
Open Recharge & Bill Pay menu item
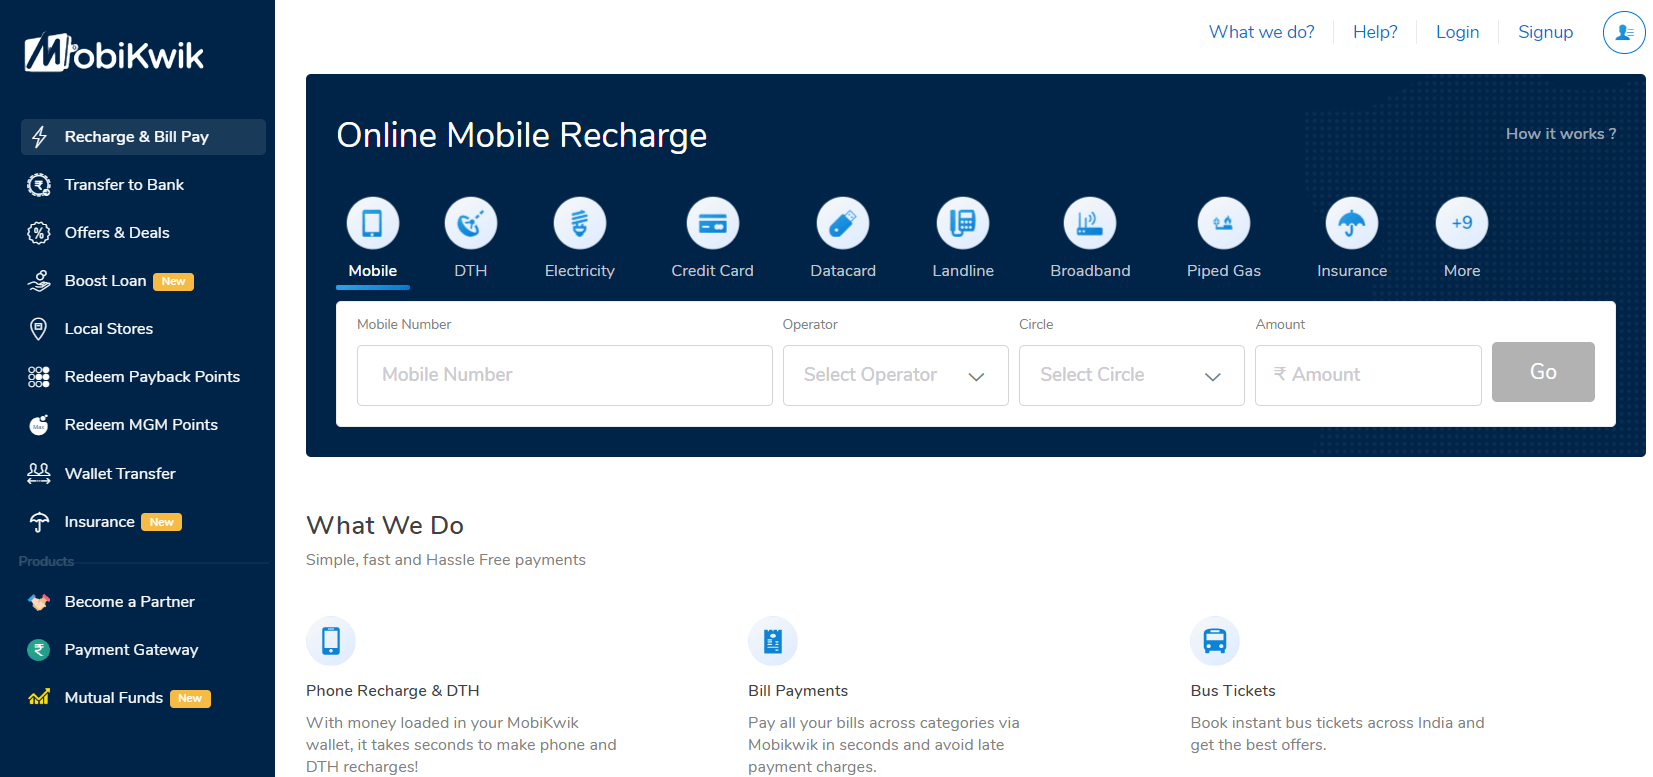point(143,137)
